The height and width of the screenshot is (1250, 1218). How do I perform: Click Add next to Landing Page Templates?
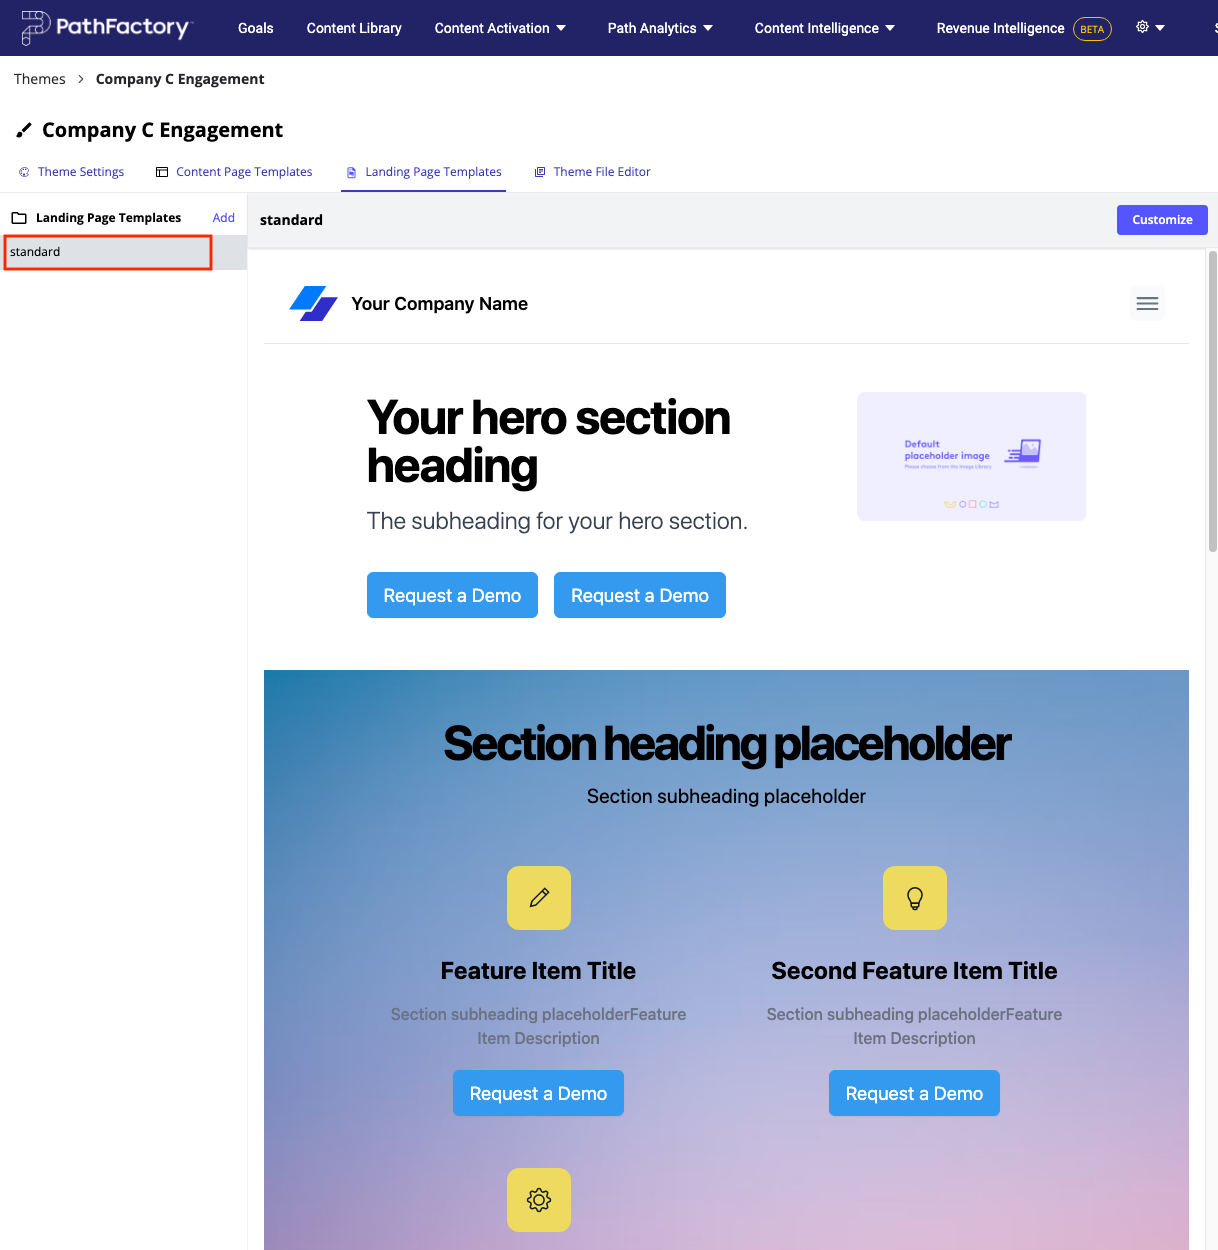(x=223, y=217)
